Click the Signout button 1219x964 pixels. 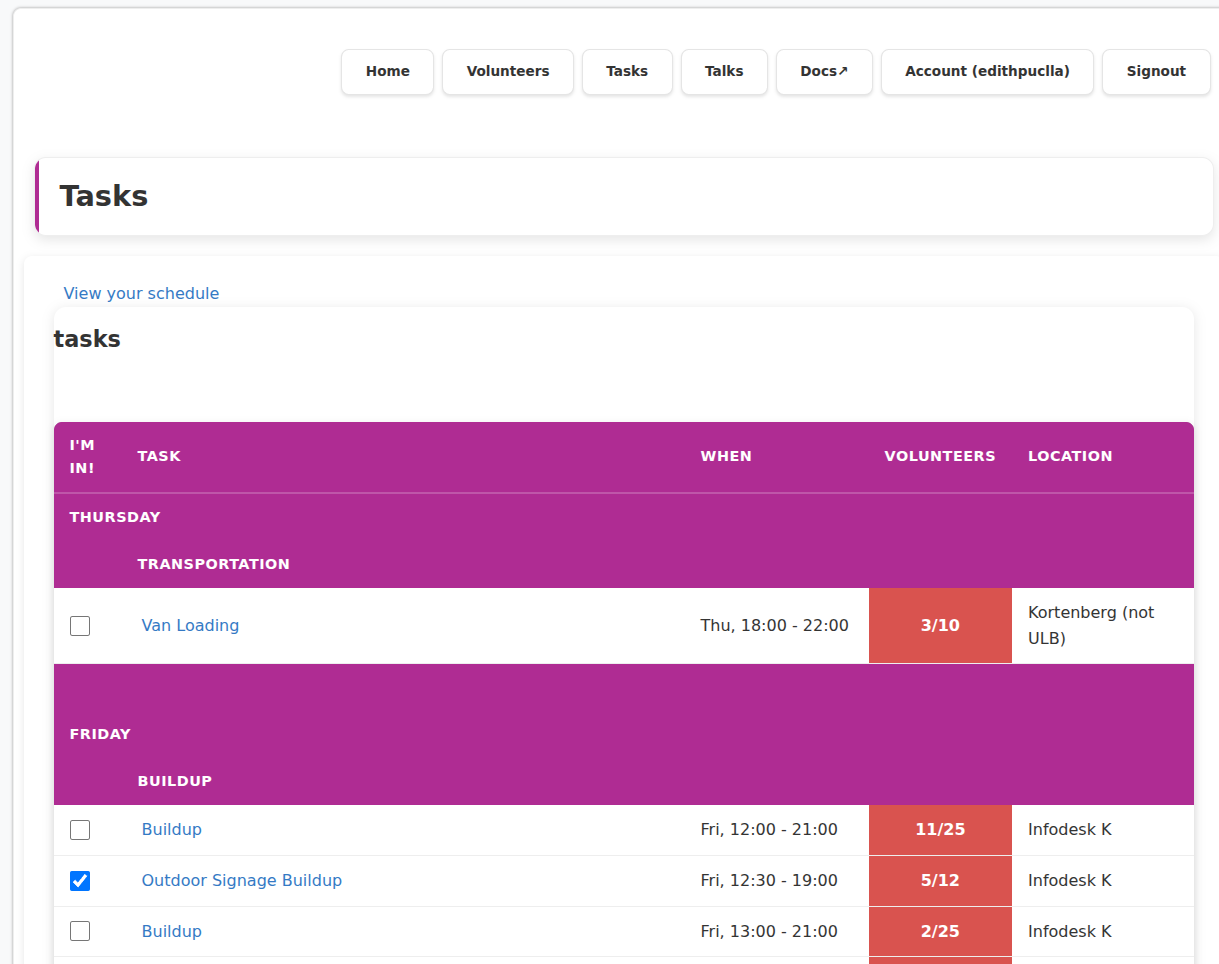click(x=1155, y=72)
